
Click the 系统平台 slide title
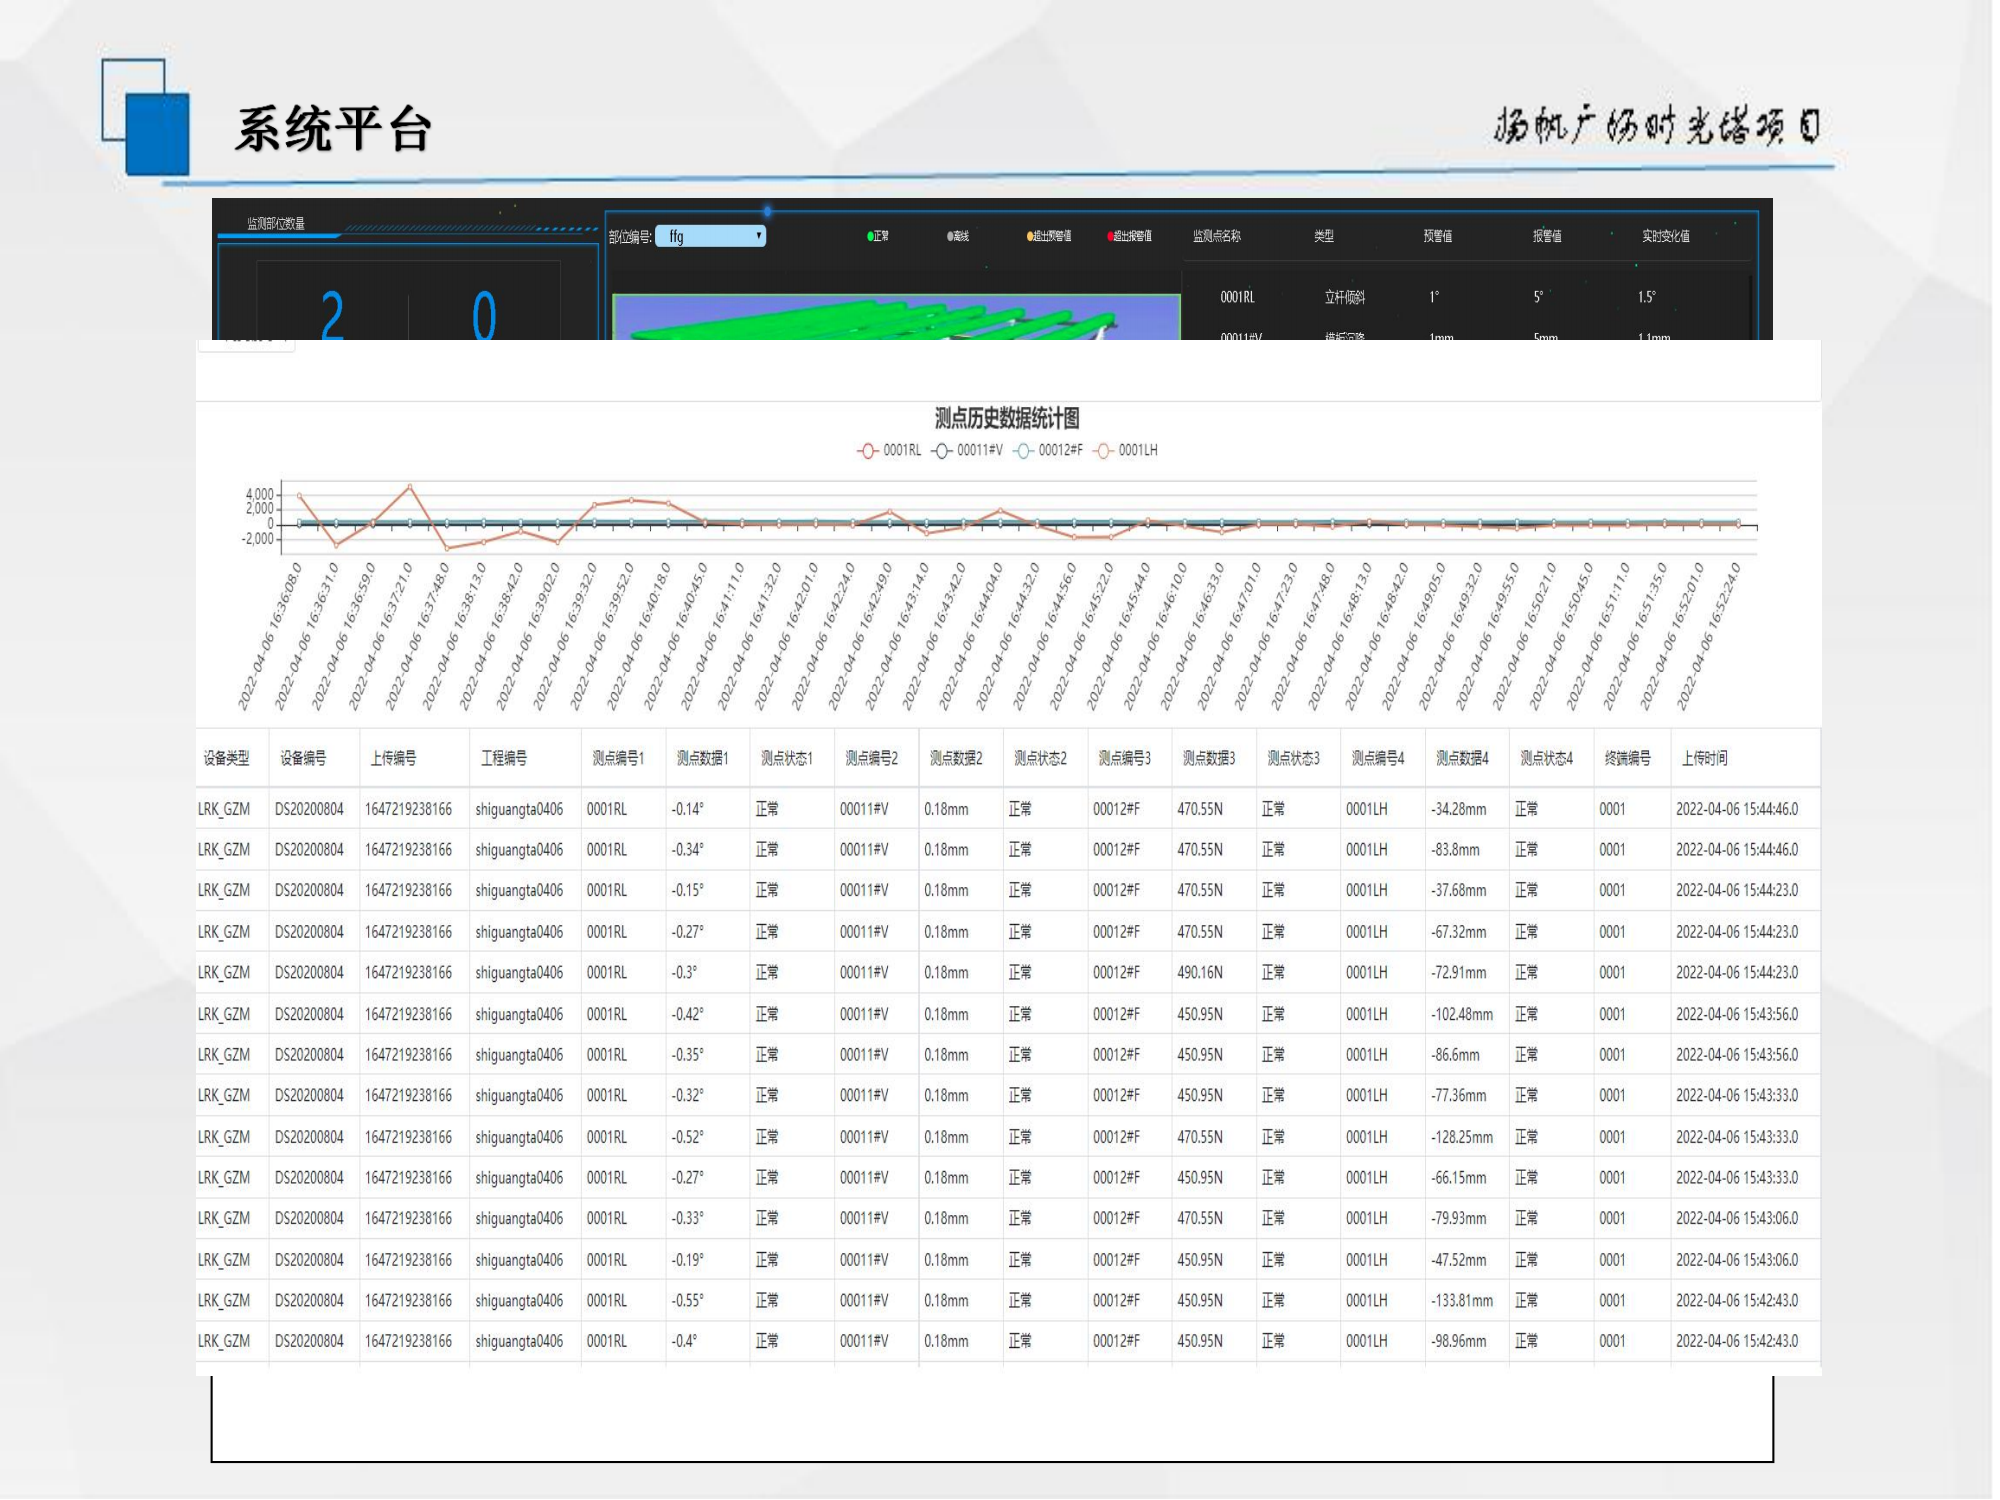(x=333, y=130)
